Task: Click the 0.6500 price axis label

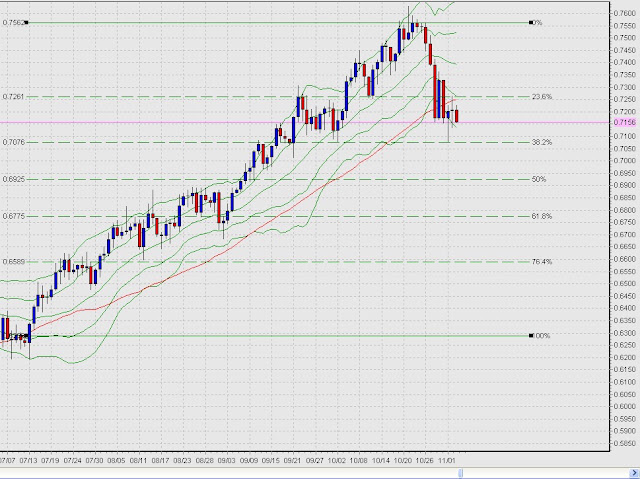Action: tap(624, 284)
